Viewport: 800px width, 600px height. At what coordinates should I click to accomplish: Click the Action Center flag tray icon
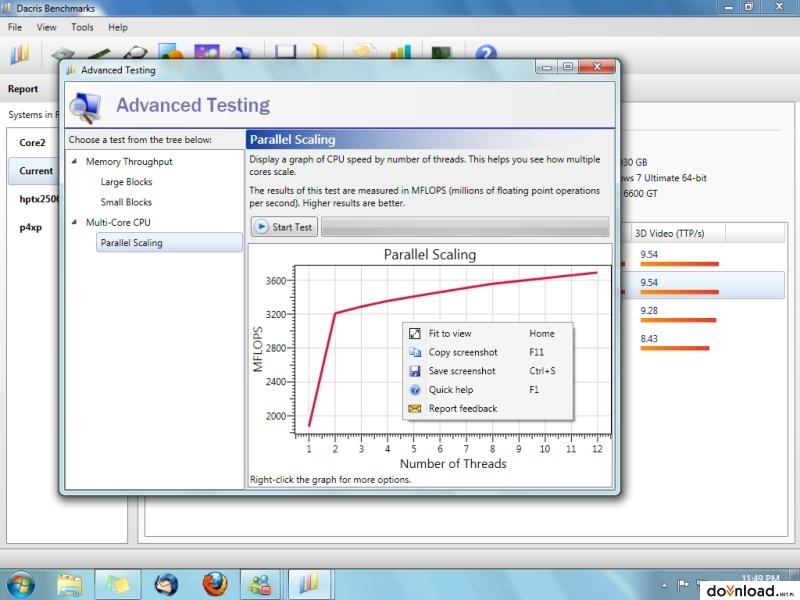click(683, 585)
